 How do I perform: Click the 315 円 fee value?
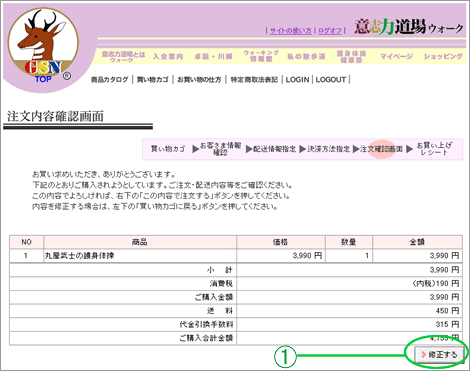click(x=447, y=324)
